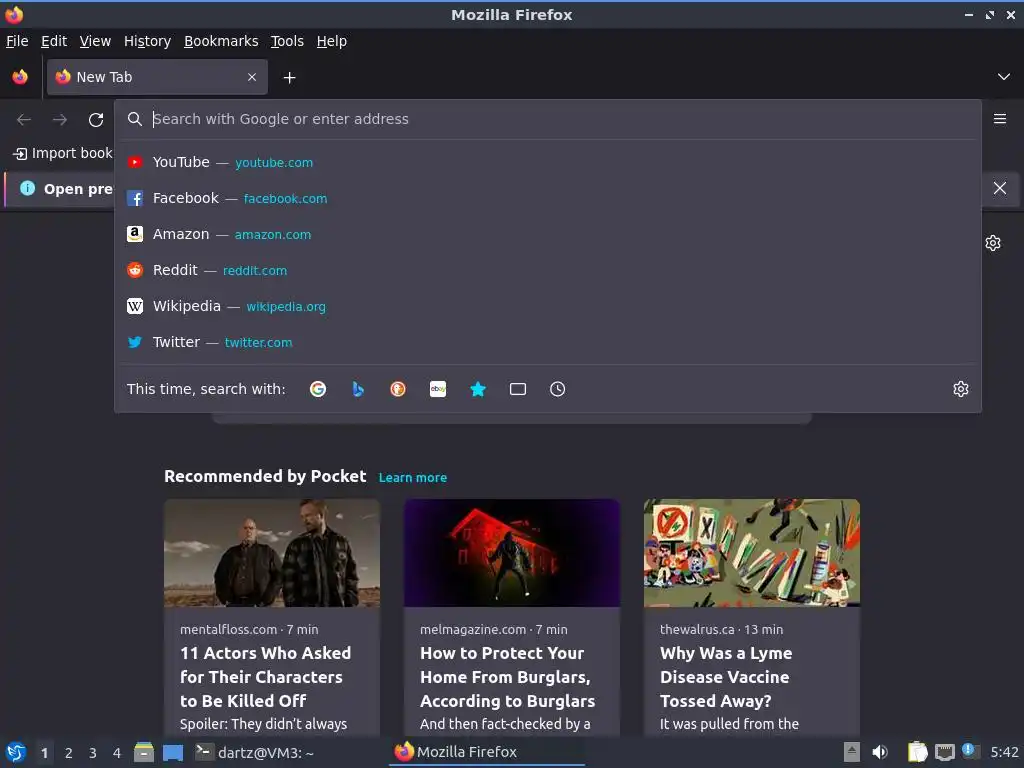Viewport: 1024px width, 768px height.
Task: Open 'How to Protect Your Home' article
Action: pyautogui.click(x=507, y=677)
